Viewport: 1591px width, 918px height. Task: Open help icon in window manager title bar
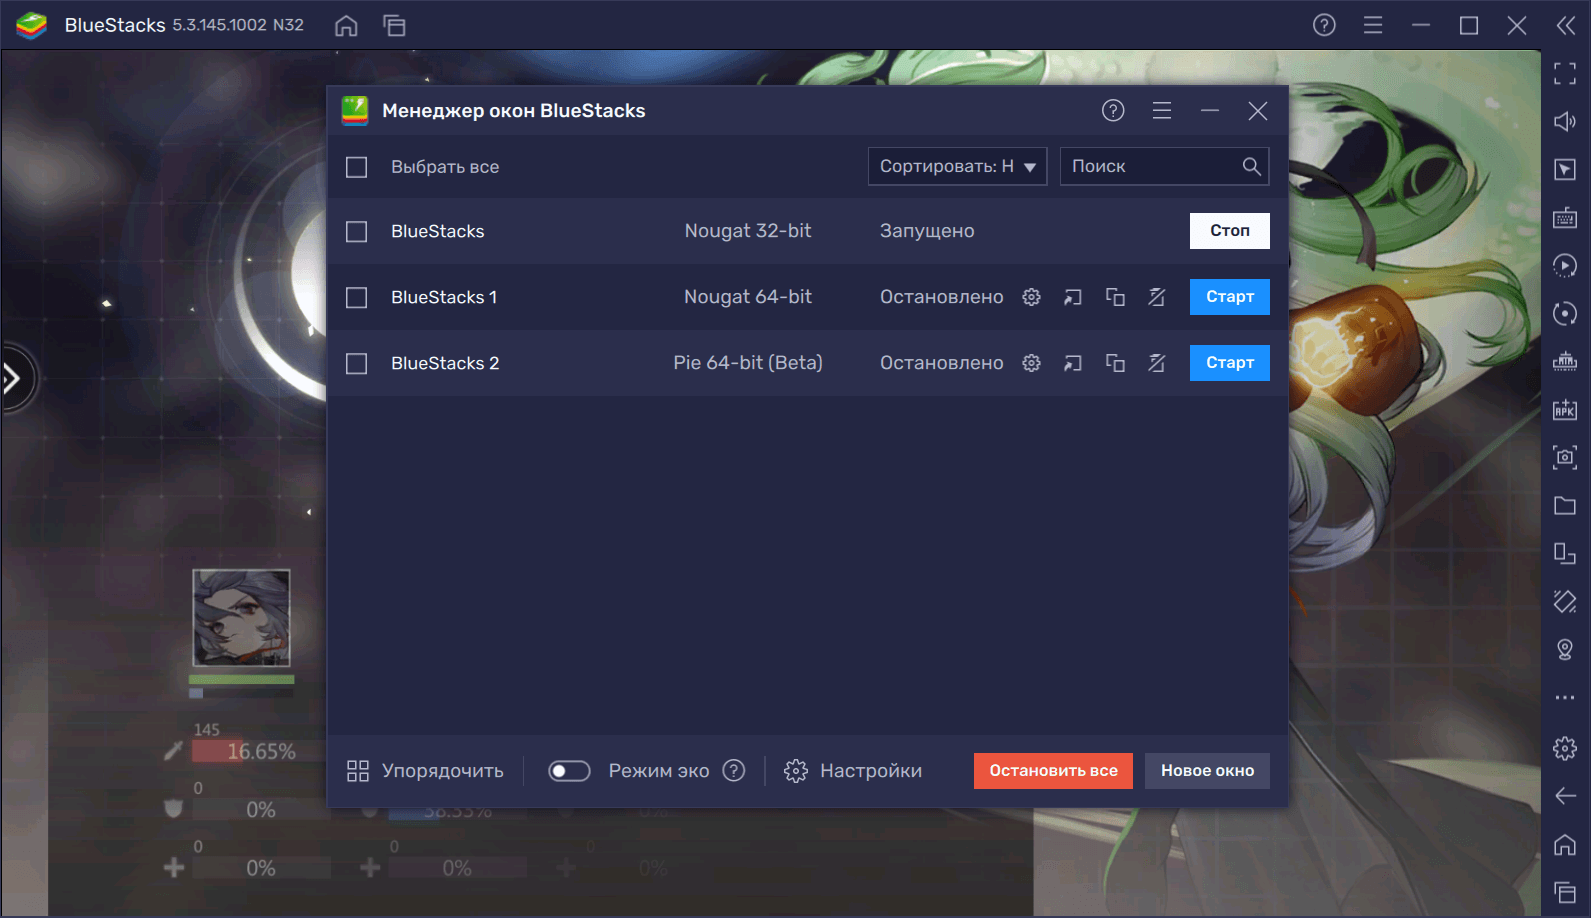coord(1113,111)
